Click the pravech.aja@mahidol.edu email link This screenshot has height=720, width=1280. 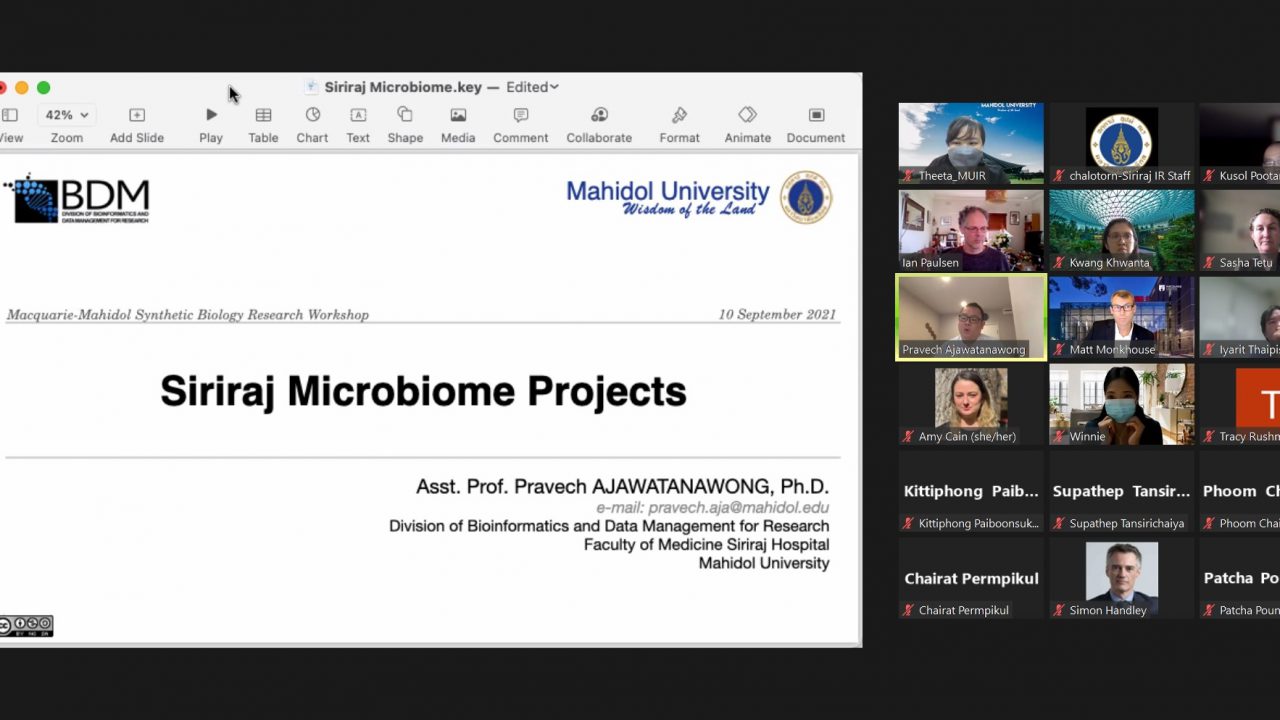712,507
